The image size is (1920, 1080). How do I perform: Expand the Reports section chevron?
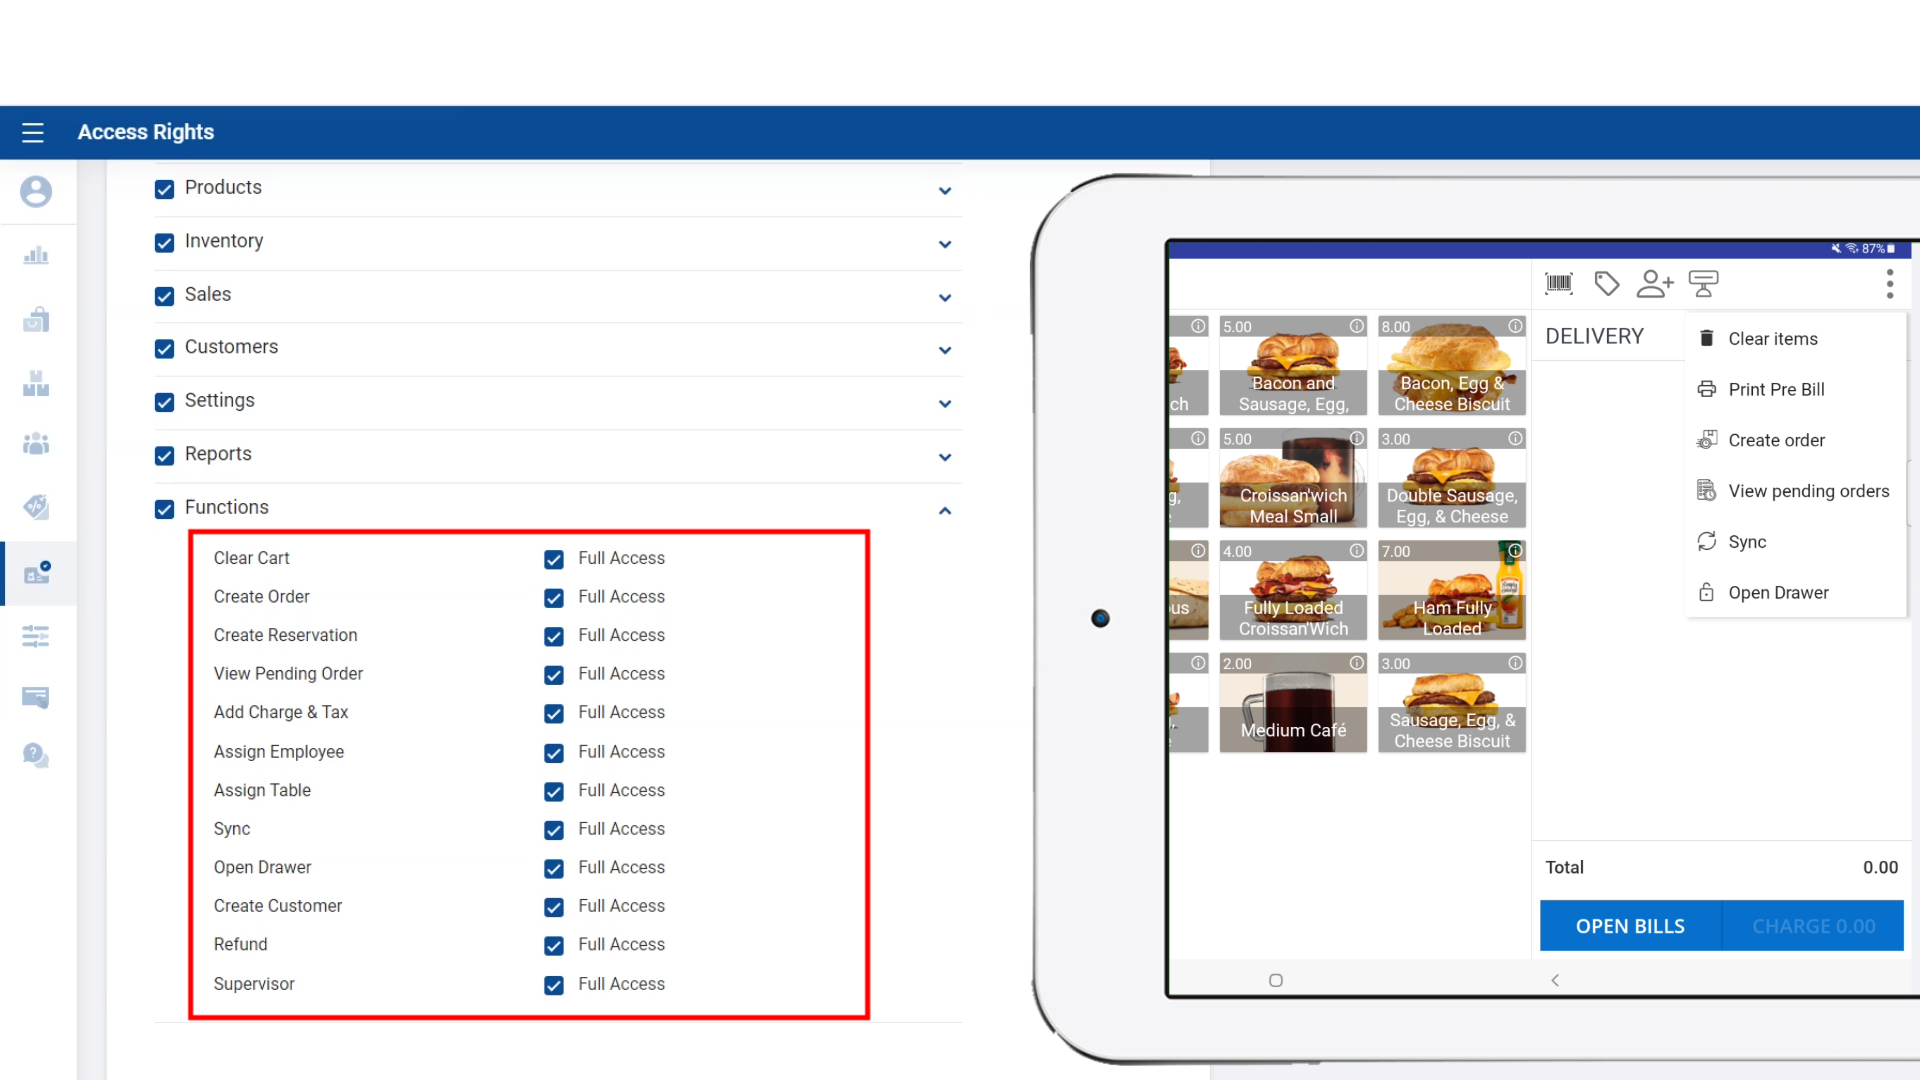click(x=944, y=457)
